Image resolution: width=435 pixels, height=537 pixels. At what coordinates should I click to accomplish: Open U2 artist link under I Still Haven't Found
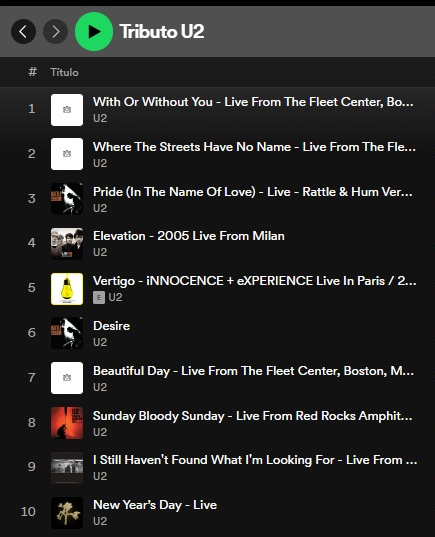(100, 476)
